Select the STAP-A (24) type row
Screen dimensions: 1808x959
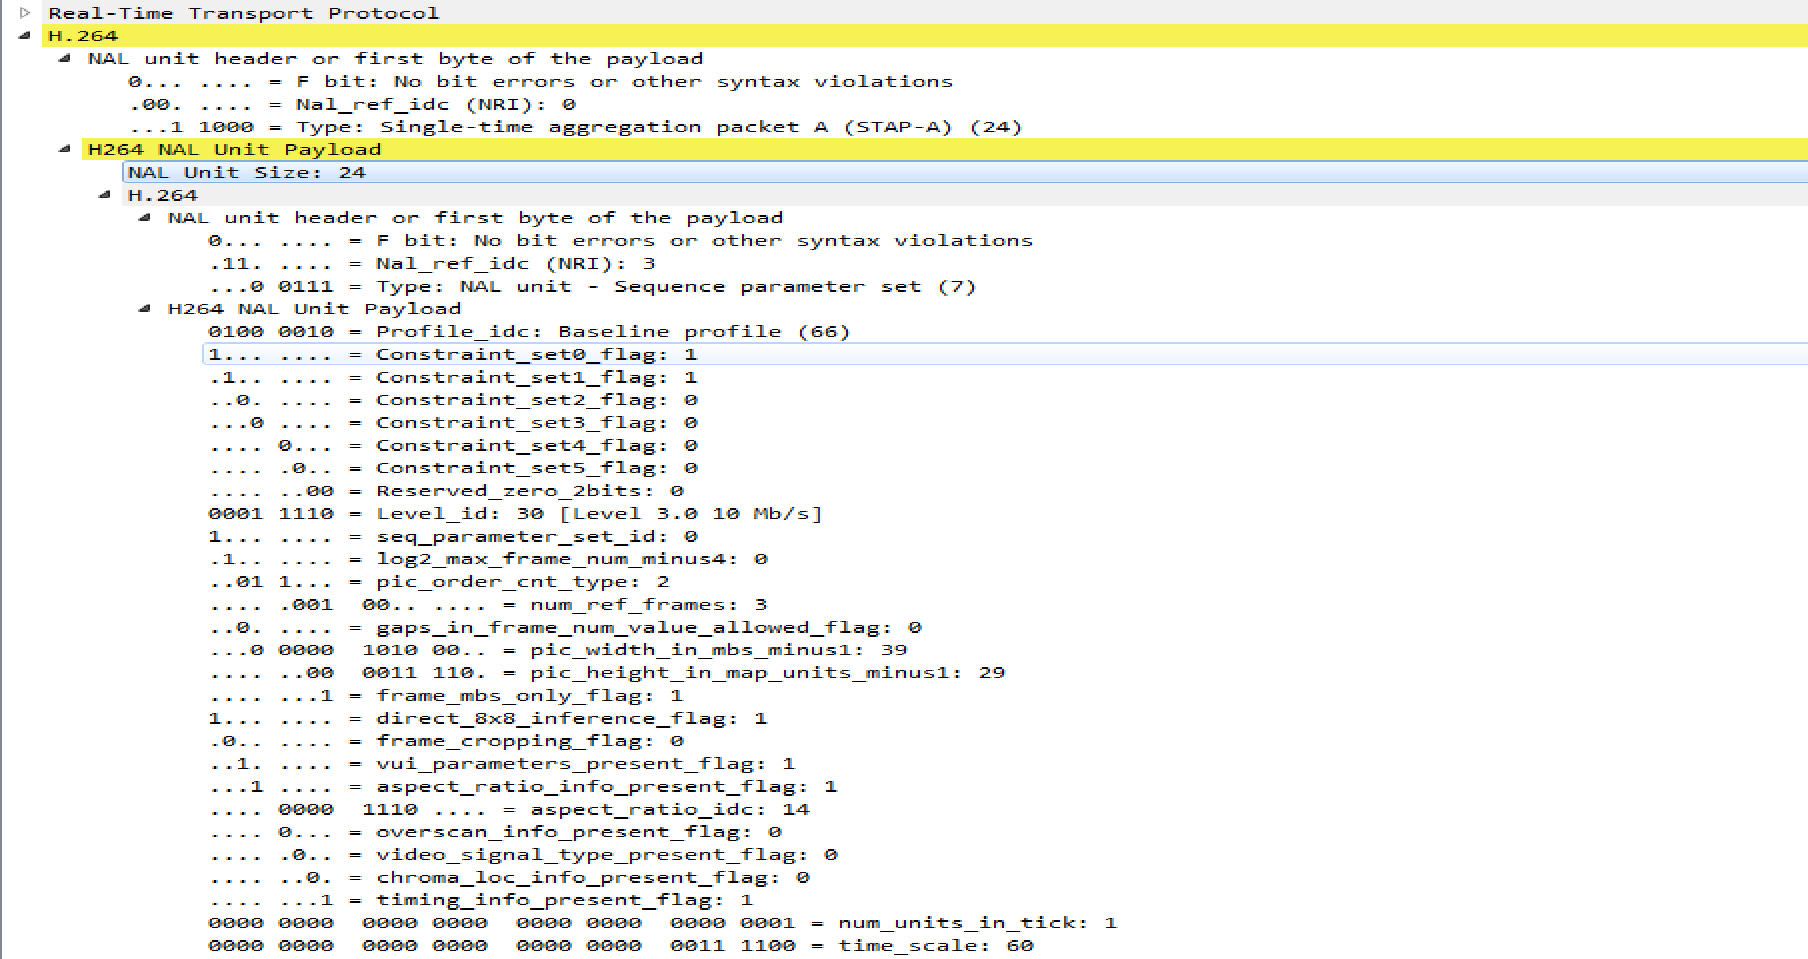tap(576, 127)
